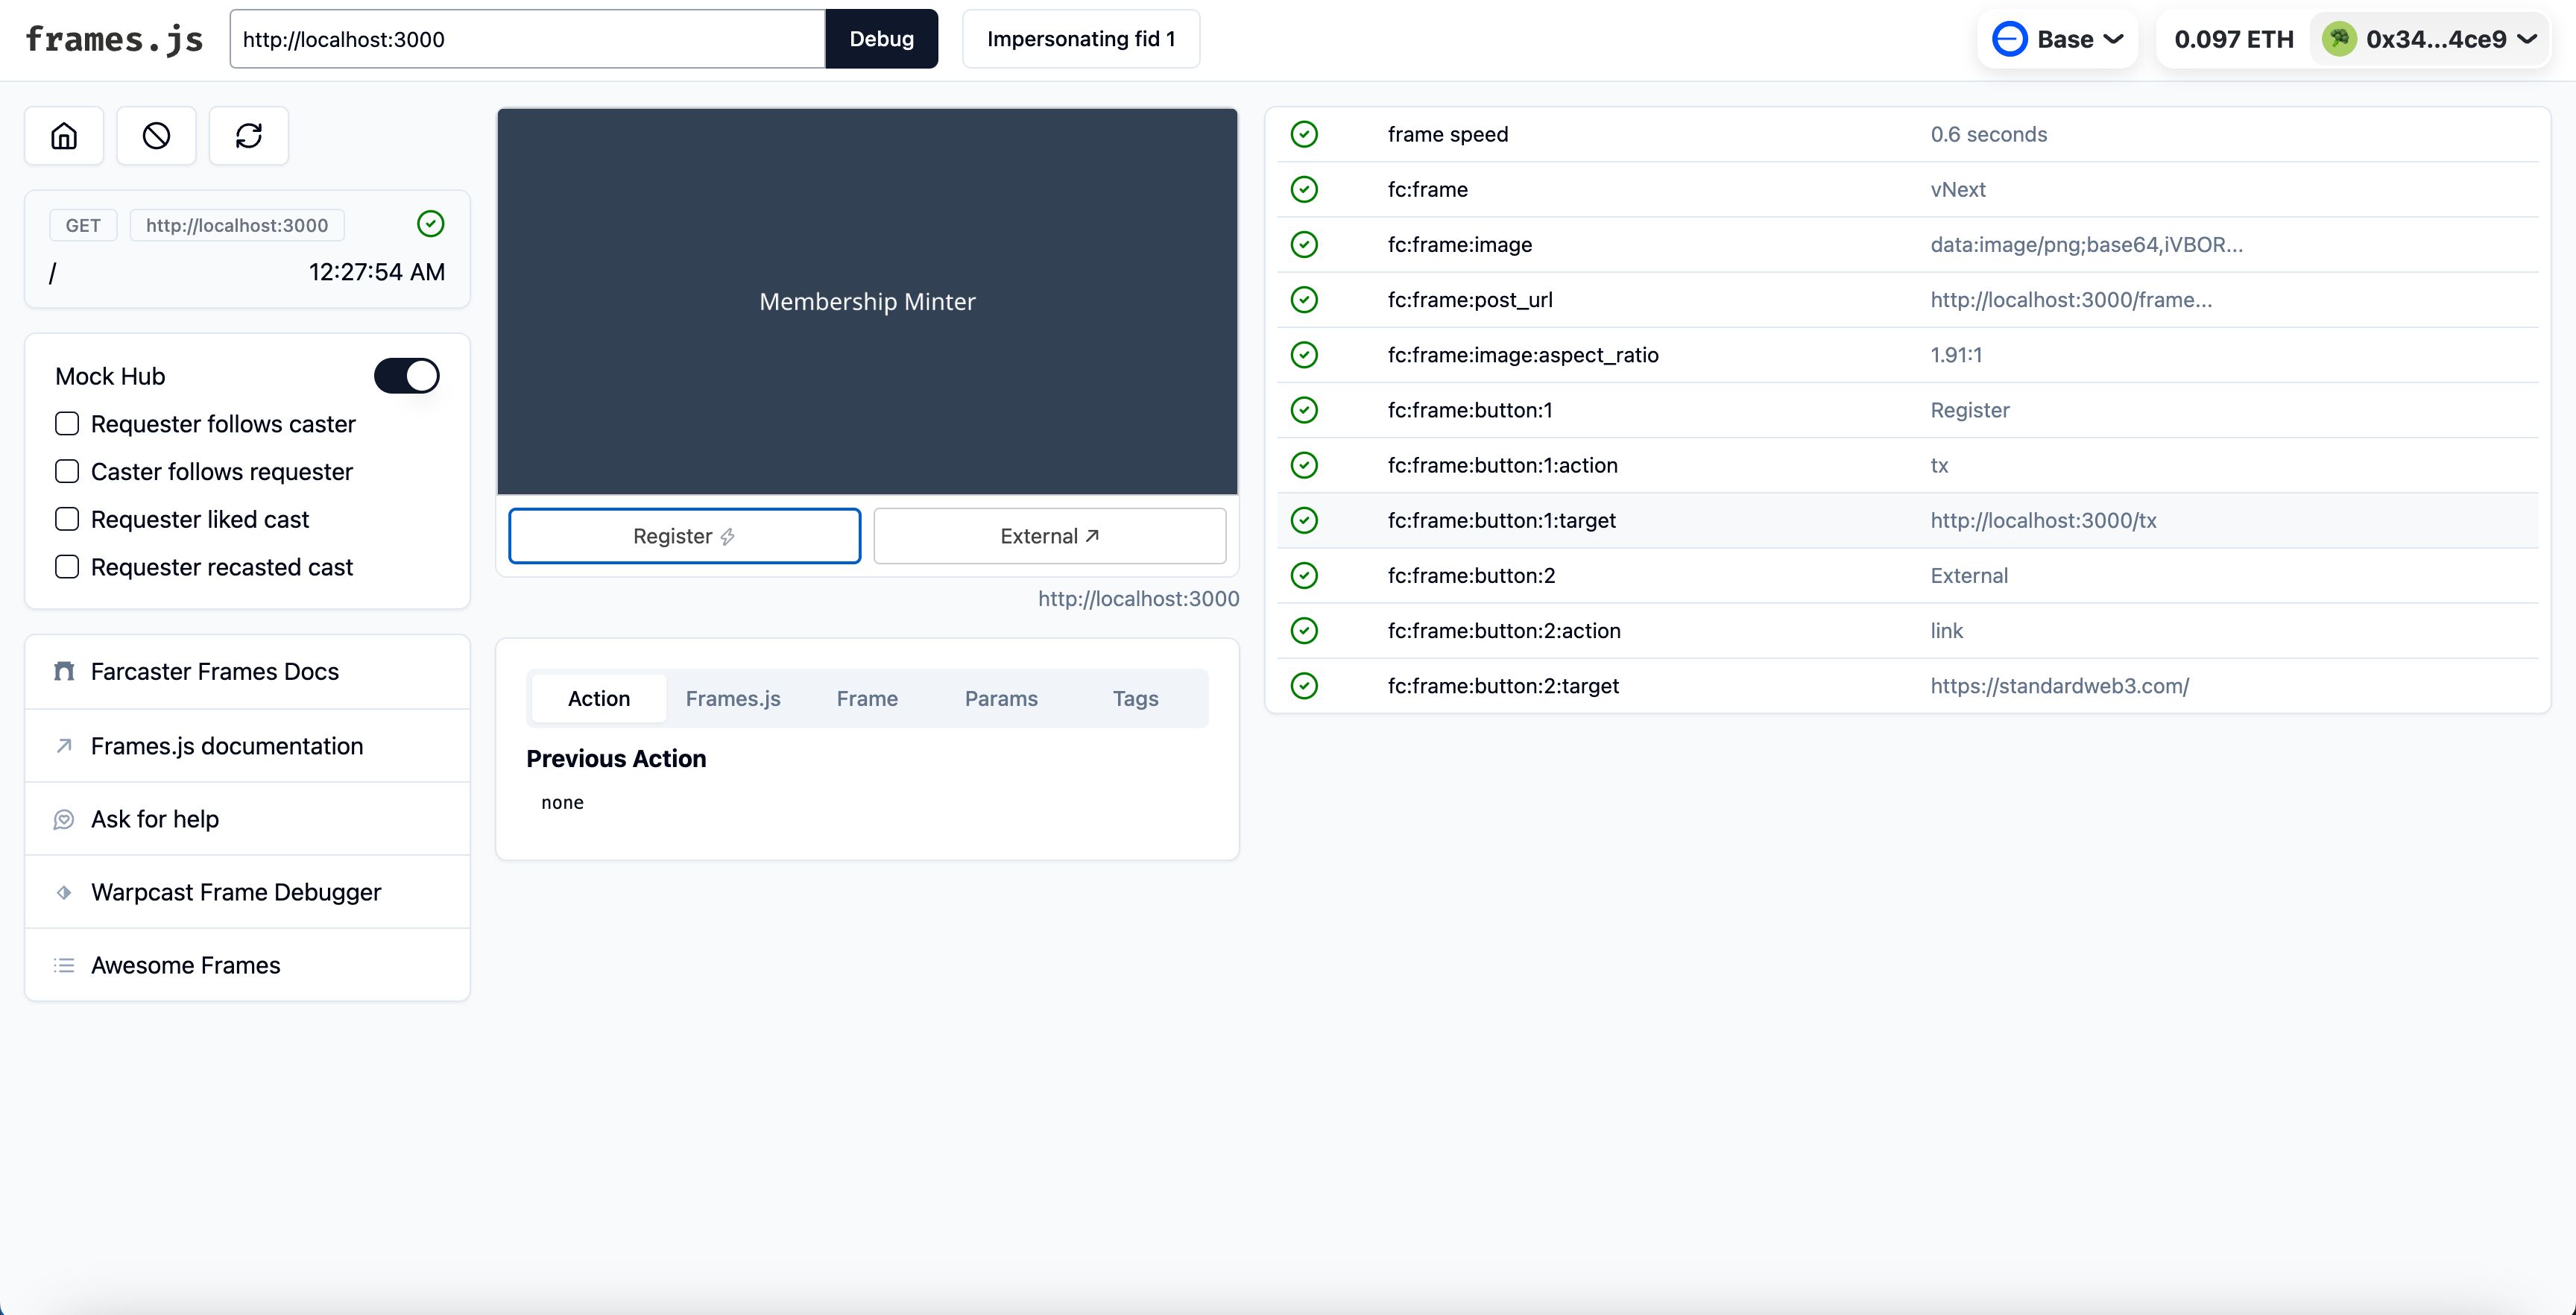
Task: Enable Requester liked cast checkbox
Action: [x=67, y=518]
